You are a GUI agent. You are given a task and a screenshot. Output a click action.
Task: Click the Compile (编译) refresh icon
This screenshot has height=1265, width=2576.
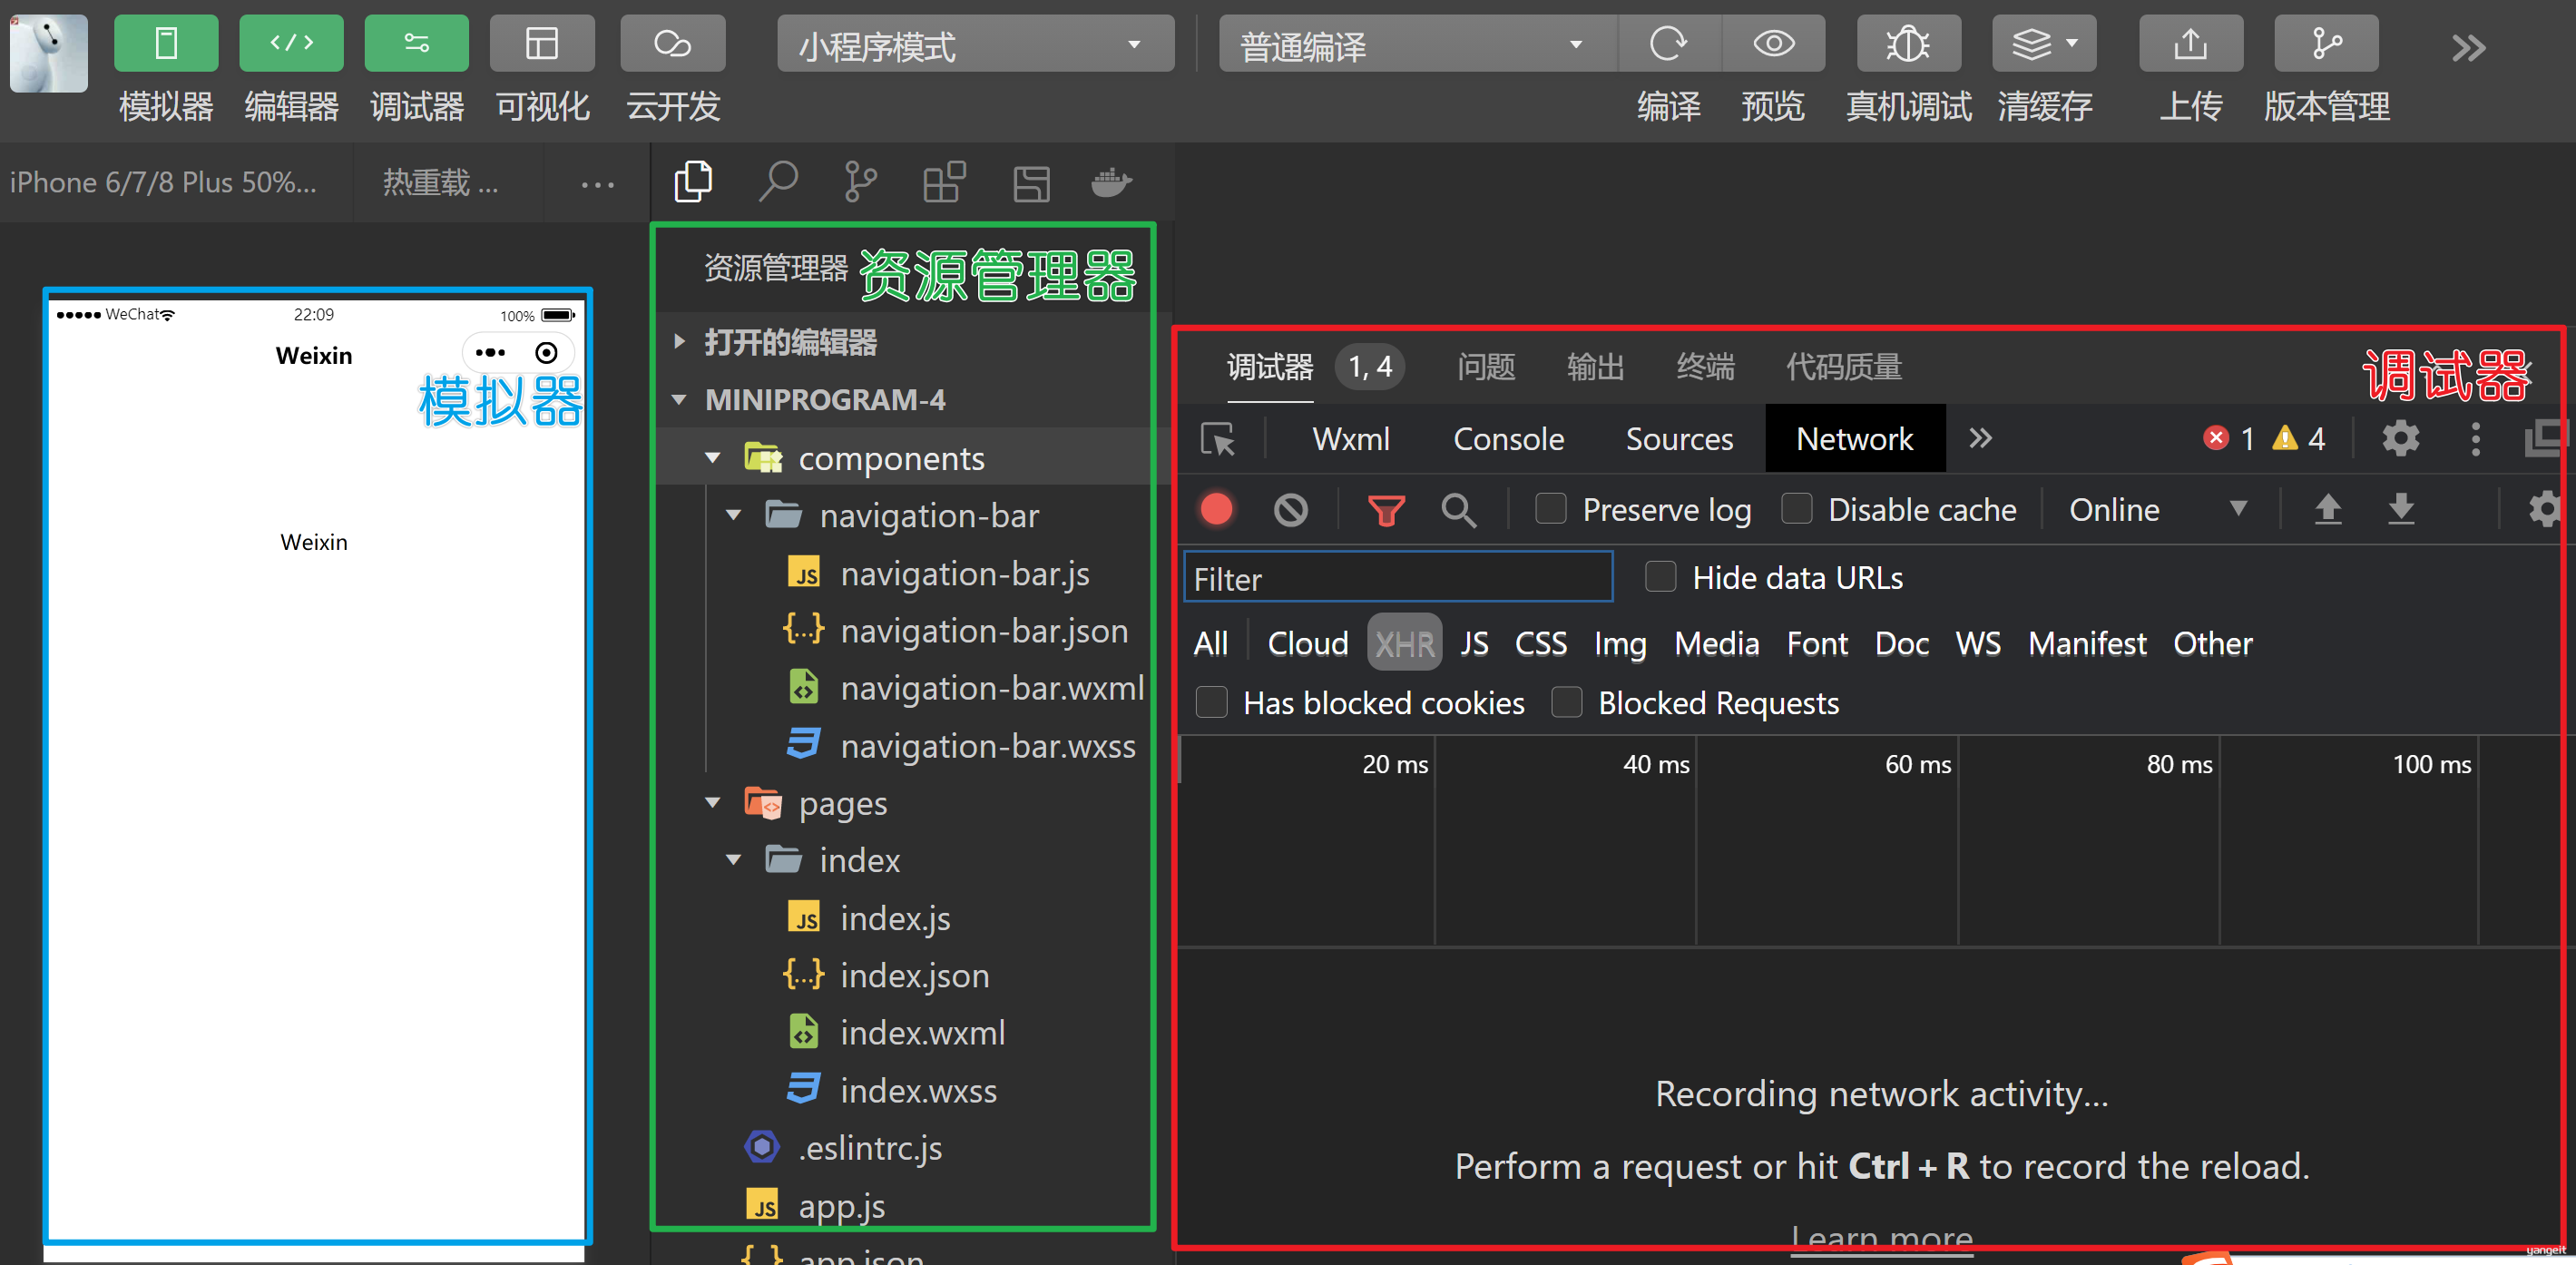click(x=1668, y=44)
